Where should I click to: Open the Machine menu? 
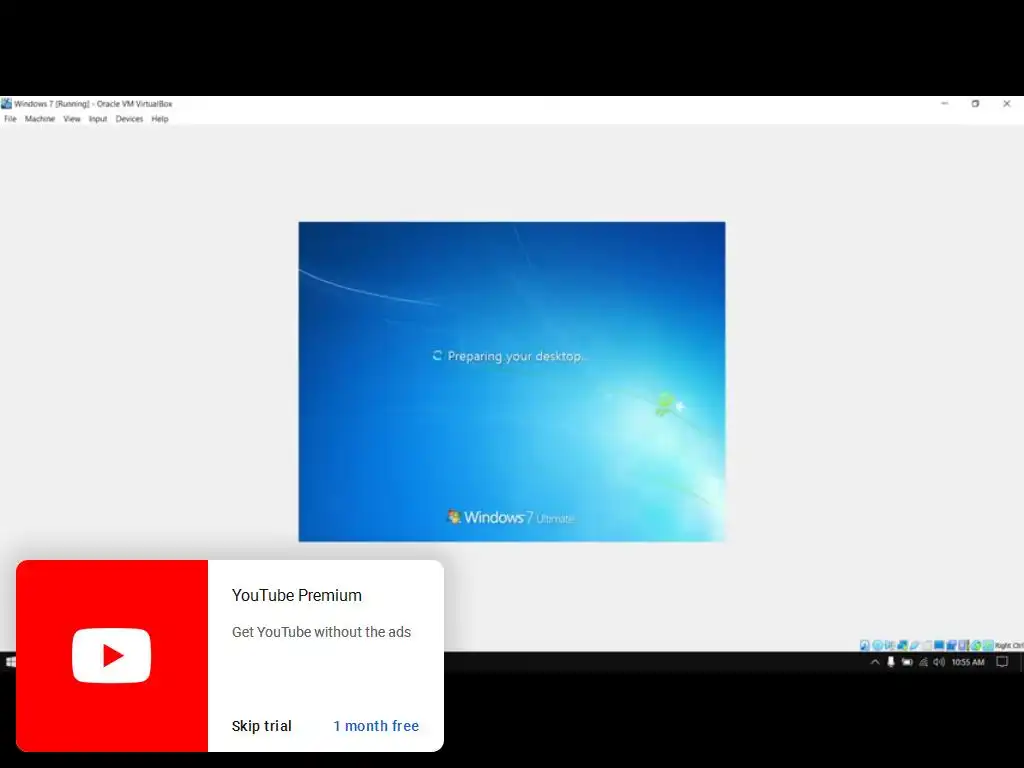pyautogui.click(x=40, y=119)
